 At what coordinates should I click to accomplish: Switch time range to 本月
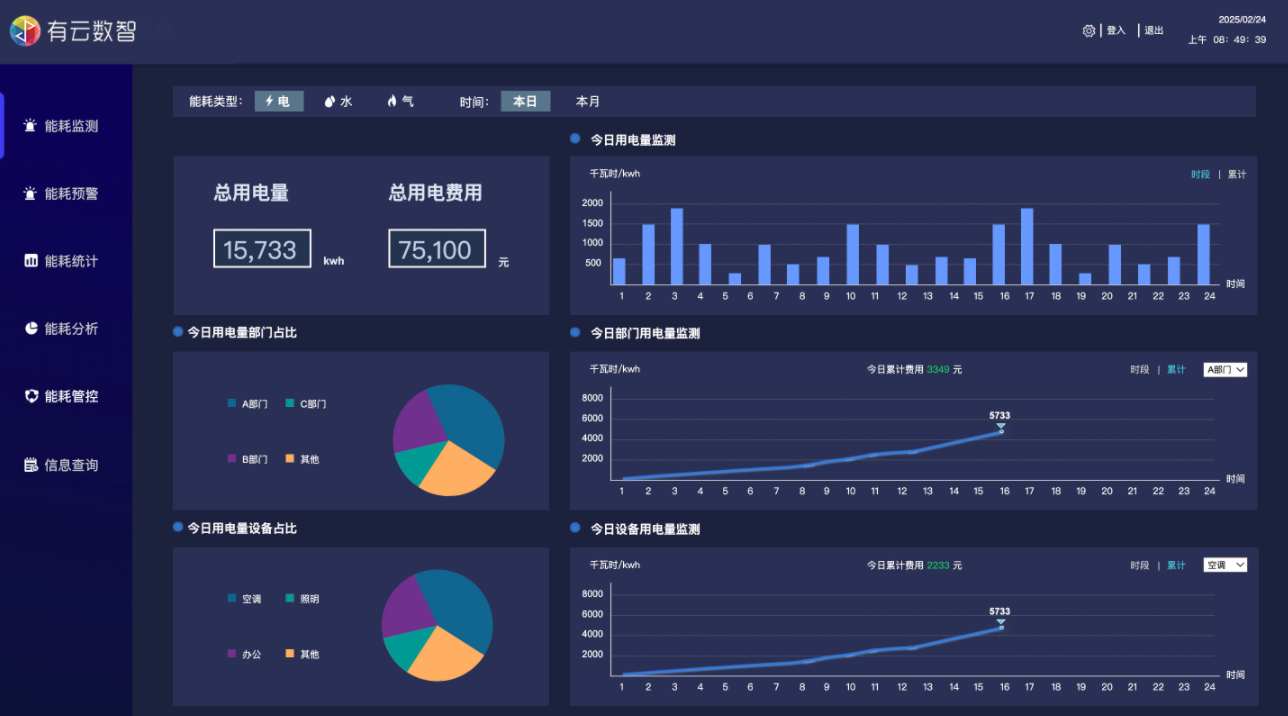tap(587, 102)
